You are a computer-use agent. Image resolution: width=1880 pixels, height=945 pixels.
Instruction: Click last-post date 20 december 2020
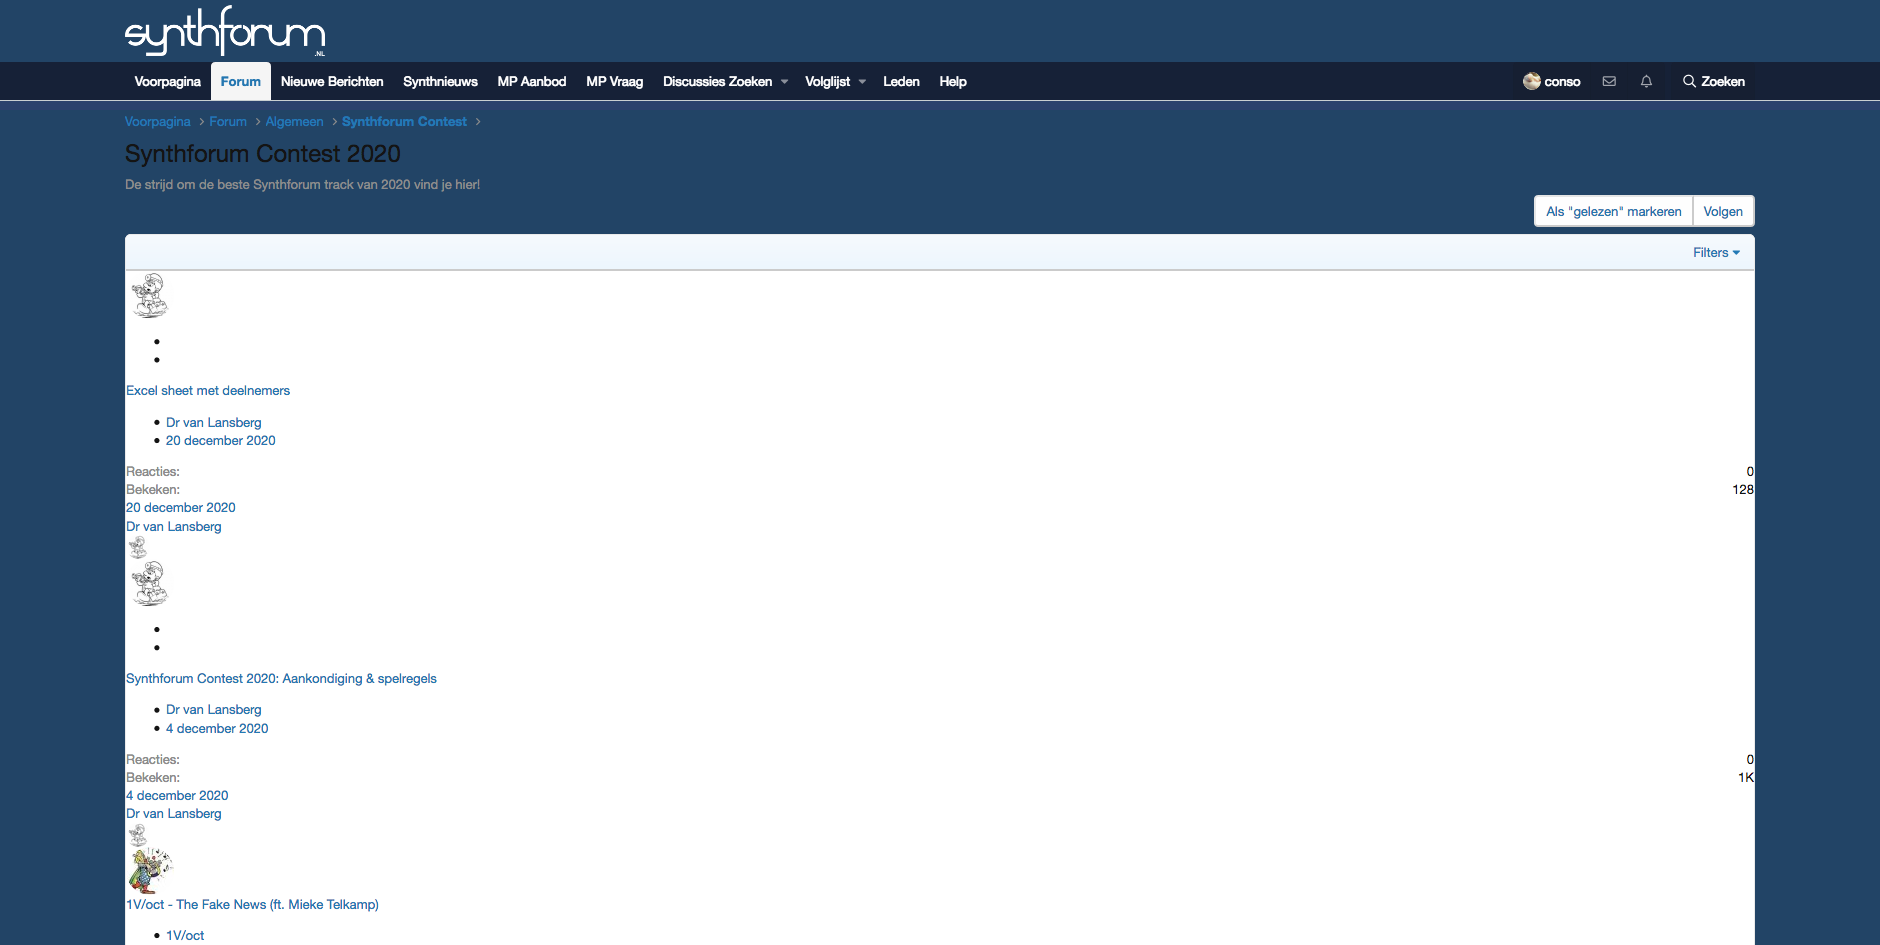[181, 508]
